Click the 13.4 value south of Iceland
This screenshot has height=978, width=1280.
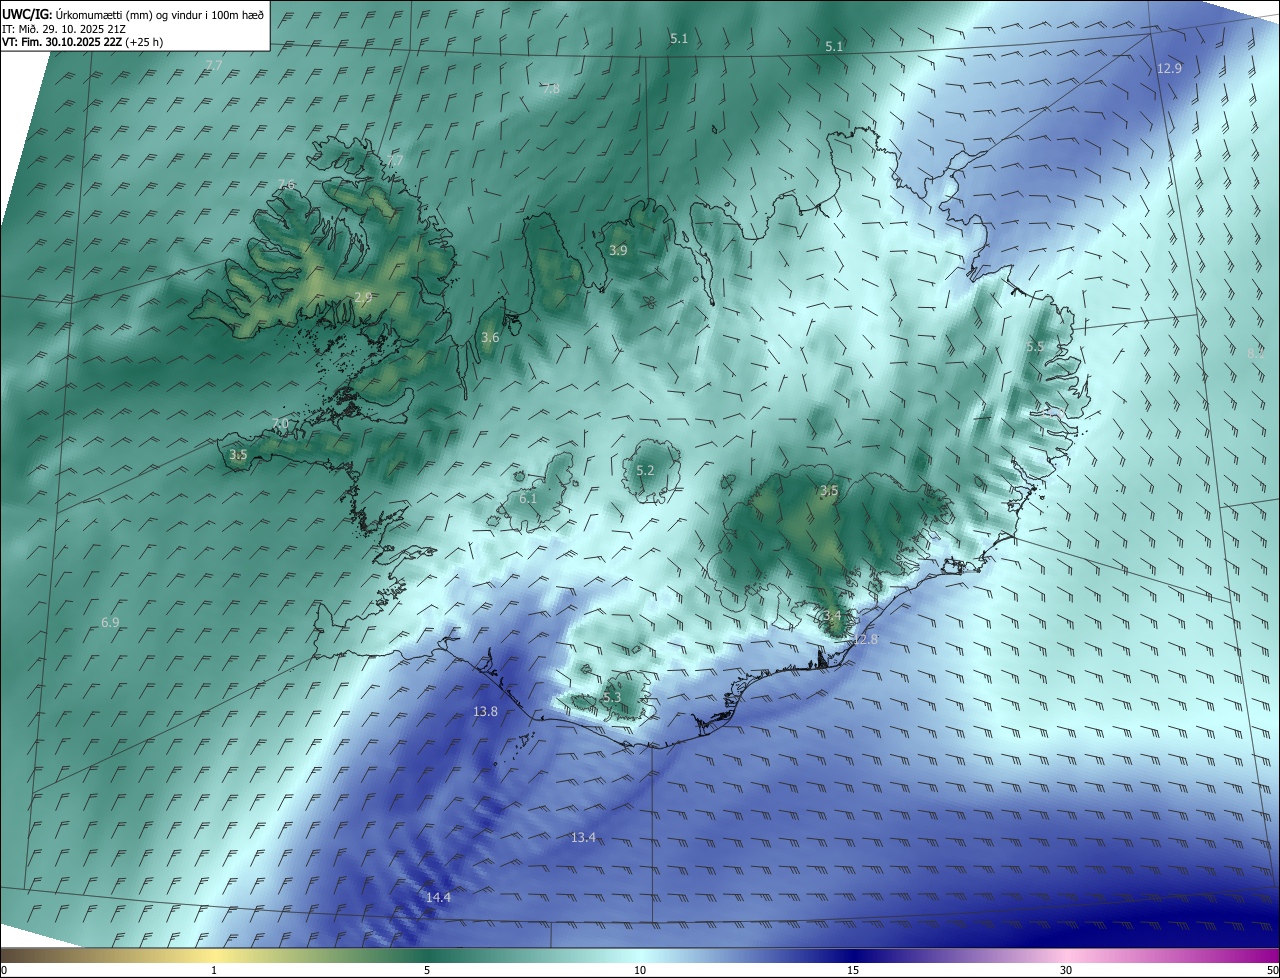(x=583, y=837)
